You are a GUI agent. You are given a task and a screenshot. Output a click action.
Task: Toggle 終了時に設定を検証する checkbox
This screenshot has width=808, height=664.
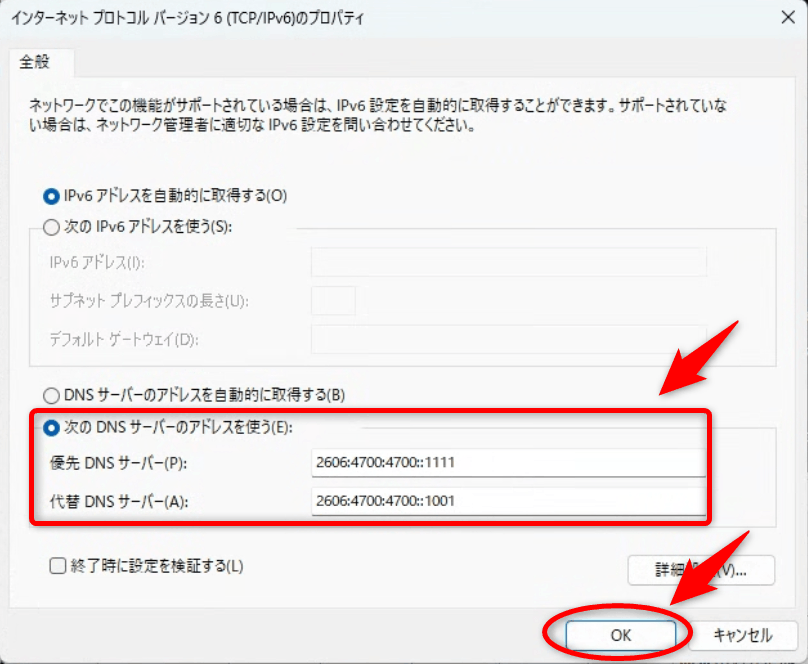click(x=58, y=566)
